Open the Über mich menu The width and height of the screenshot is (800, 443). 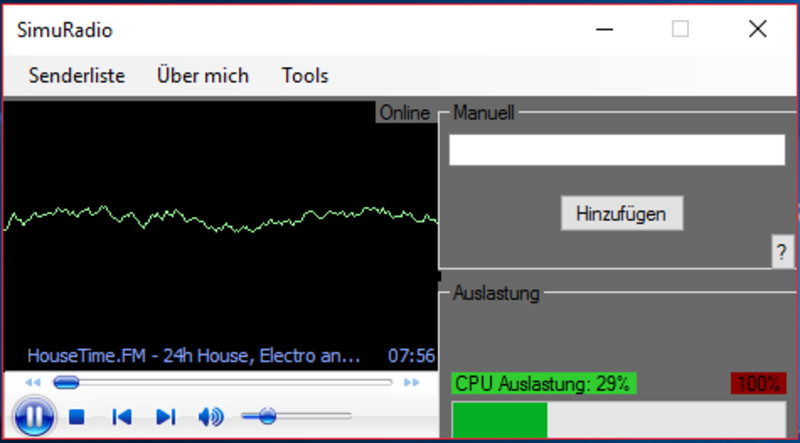point(203,75)
